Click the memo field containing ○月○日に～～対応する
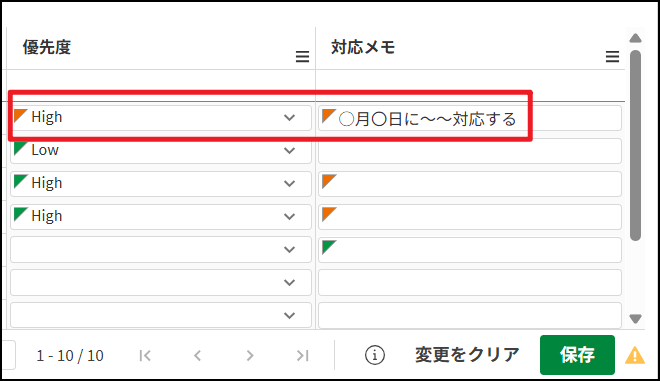This screenshot has height=381, width=660. 470,118
